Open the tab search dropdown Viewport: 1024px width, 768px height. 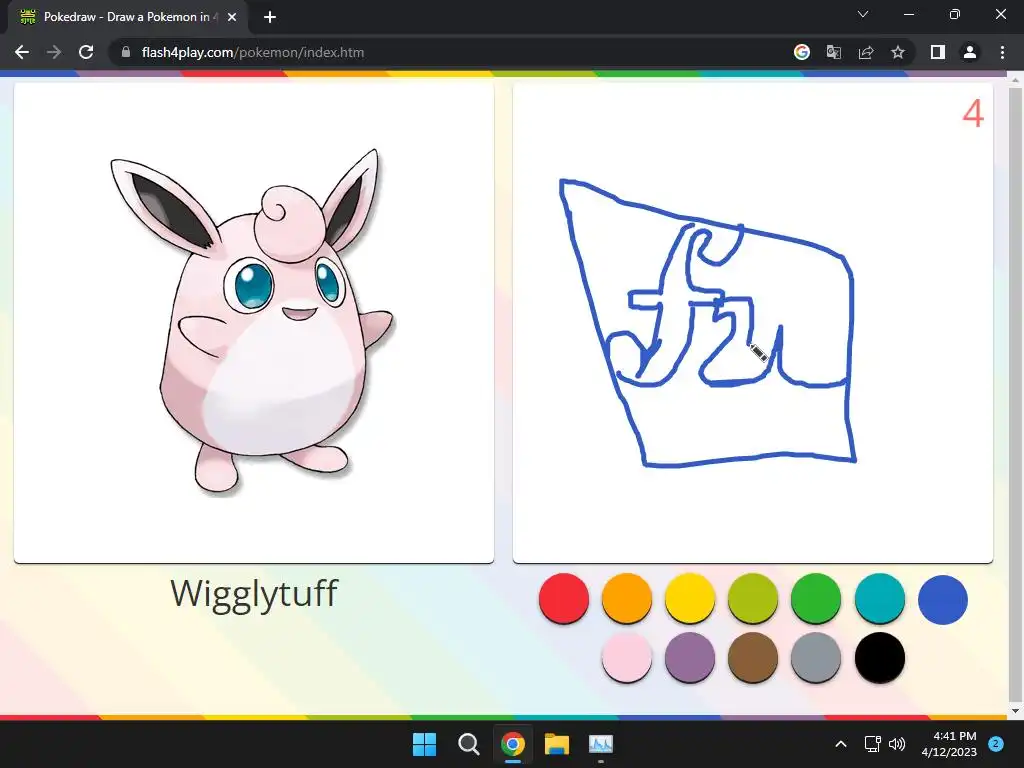pos(863,14)
